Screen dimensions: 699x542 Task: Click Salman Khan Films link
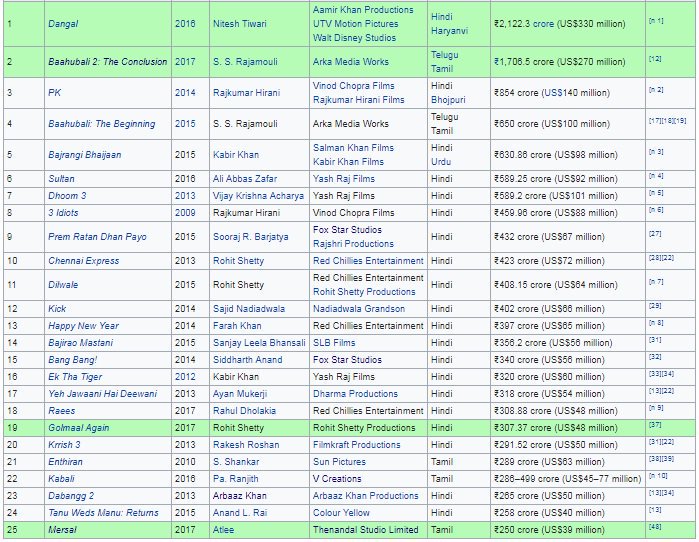[353, 148]
